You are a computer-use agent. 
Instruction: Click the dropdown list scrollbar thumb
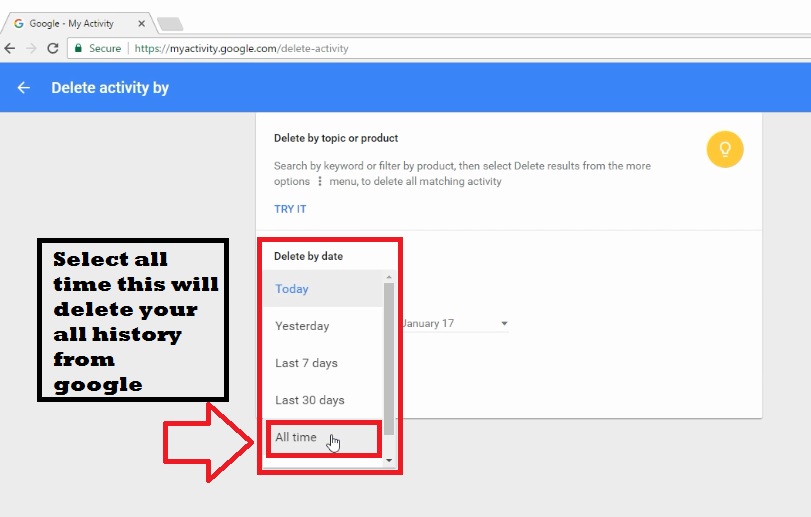(x=389, y=359)
